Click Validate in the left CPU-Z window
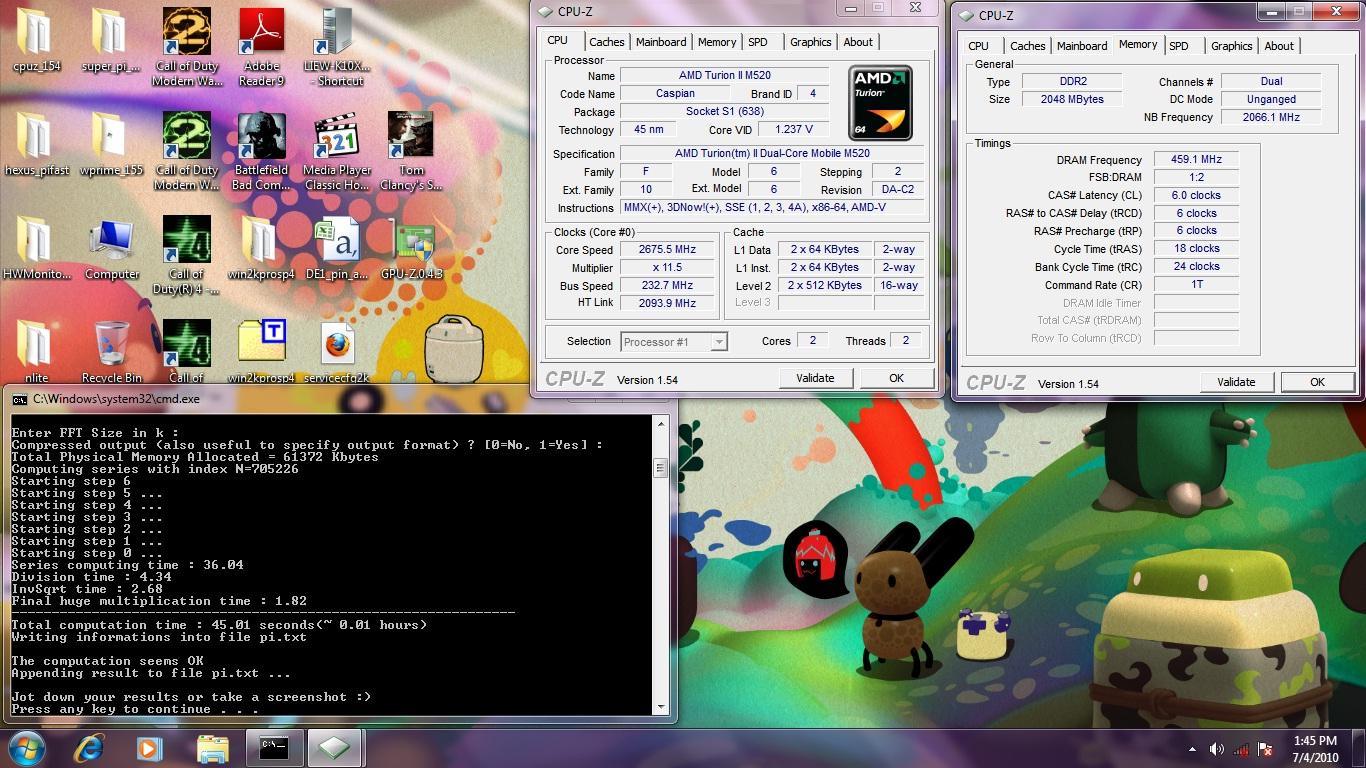 [x=815, y=378]
